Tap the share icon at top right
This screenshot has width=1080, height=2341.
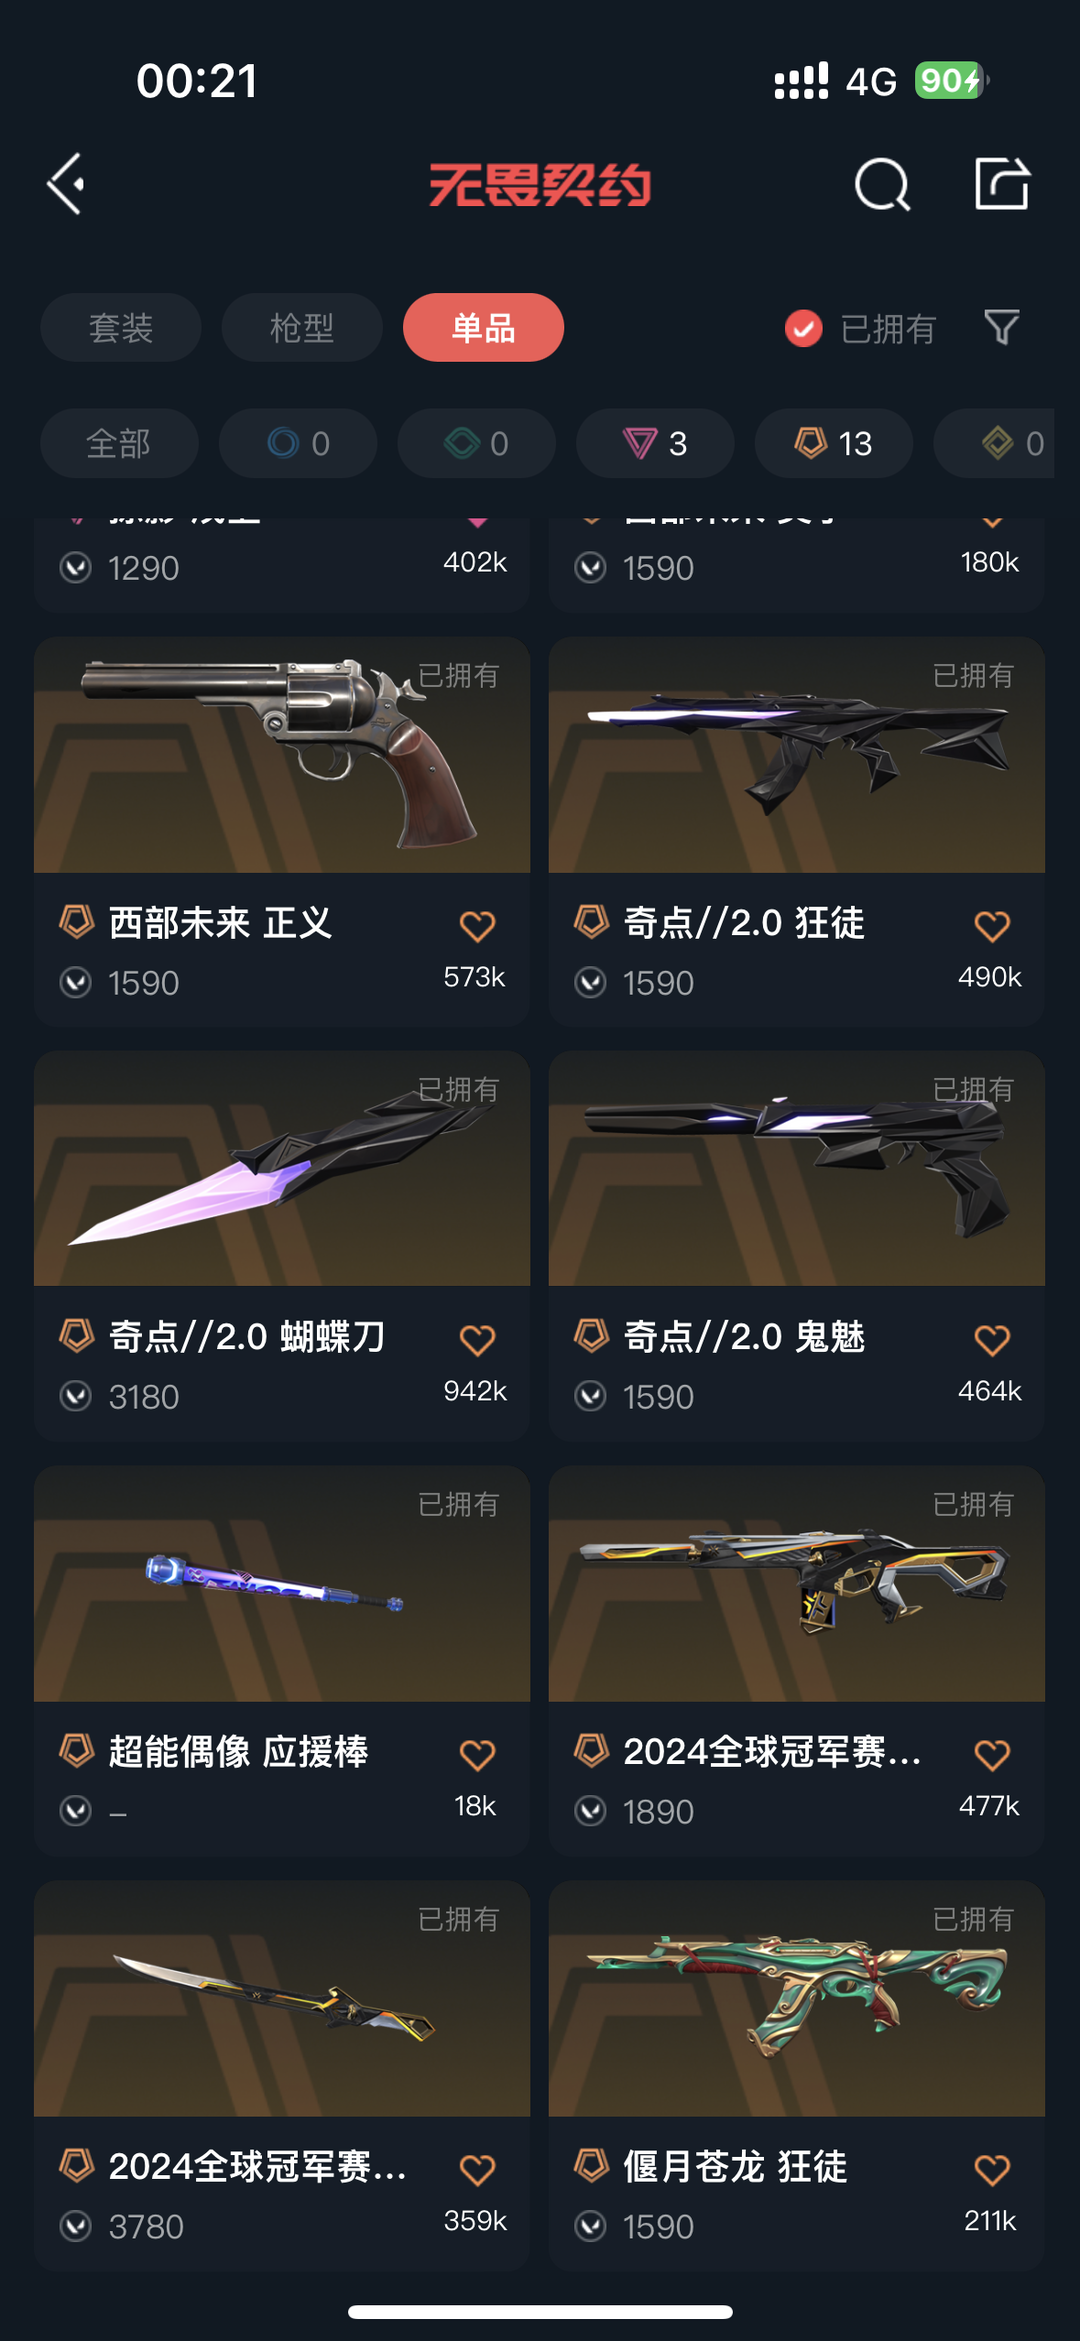(x=1002, y=183)
